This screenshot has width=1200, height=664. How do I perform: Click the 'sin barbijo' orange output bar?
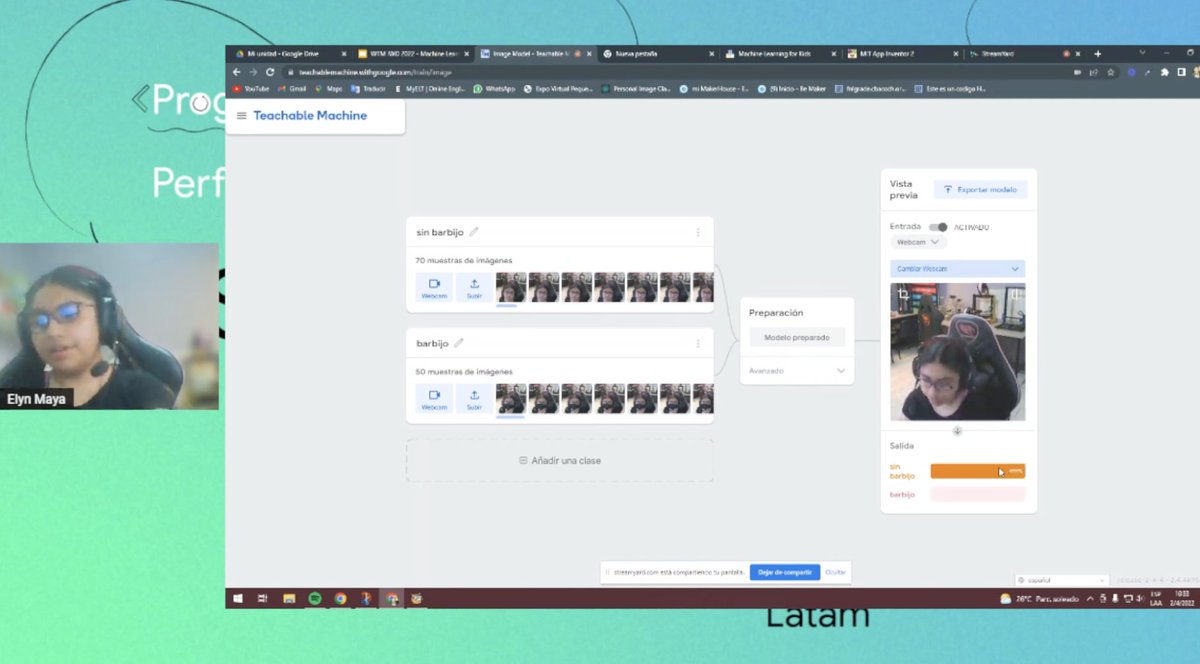tap(977, 471)
